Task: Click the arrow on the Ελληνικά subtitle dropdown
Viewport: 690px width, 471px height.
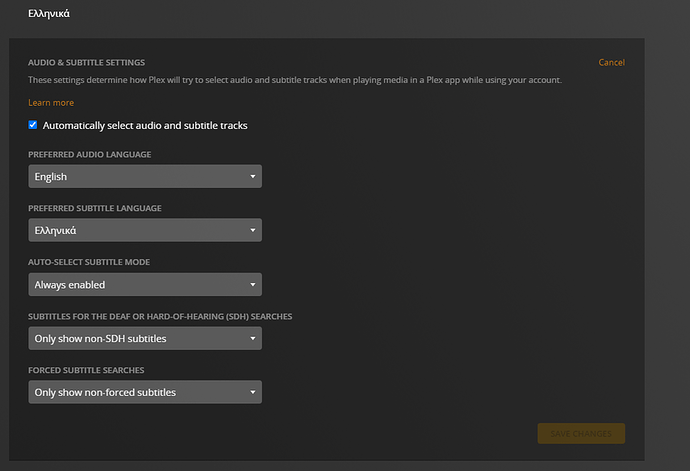Action: point(253,231)
